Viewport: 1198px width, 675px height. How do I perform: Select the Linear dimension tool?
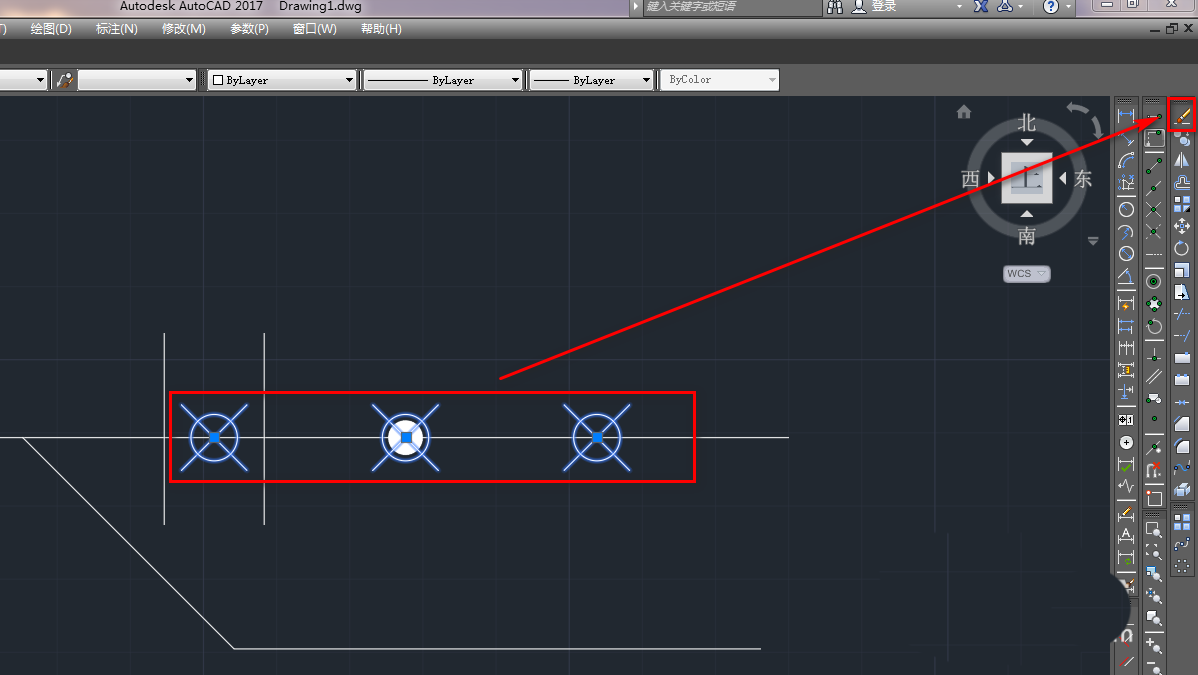point(1126,116)
